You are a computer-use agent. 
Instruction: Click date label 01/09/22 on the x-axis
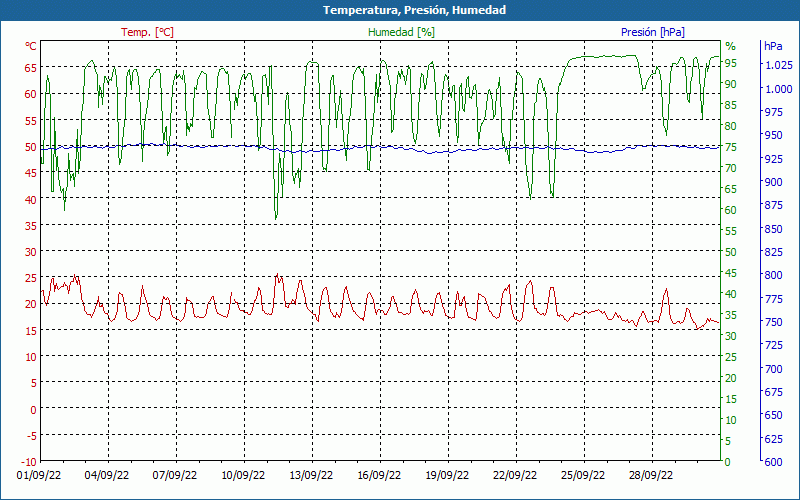point(39,476)
